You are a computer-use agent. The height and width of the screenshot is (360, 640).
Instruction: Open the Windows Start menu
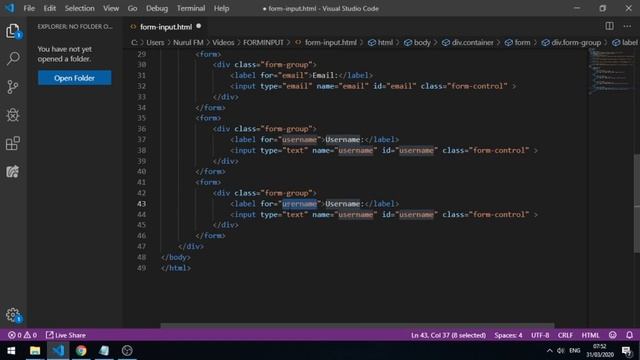[11, 351]
